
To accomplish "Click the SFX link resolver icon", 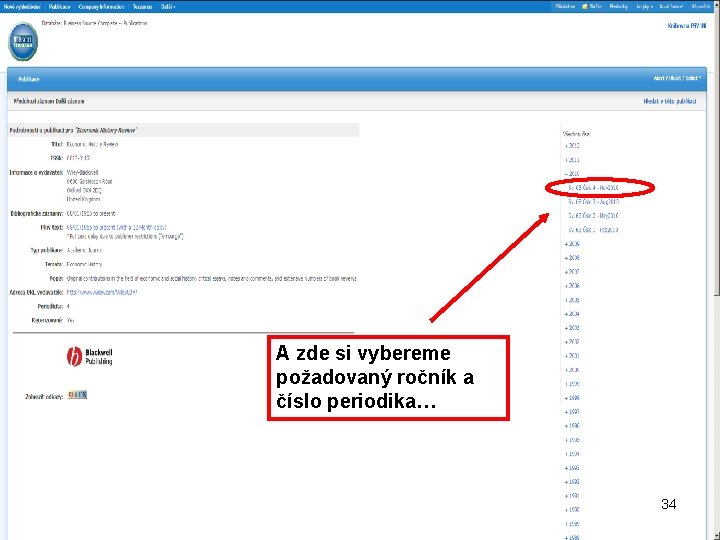I will click(77, 395).
